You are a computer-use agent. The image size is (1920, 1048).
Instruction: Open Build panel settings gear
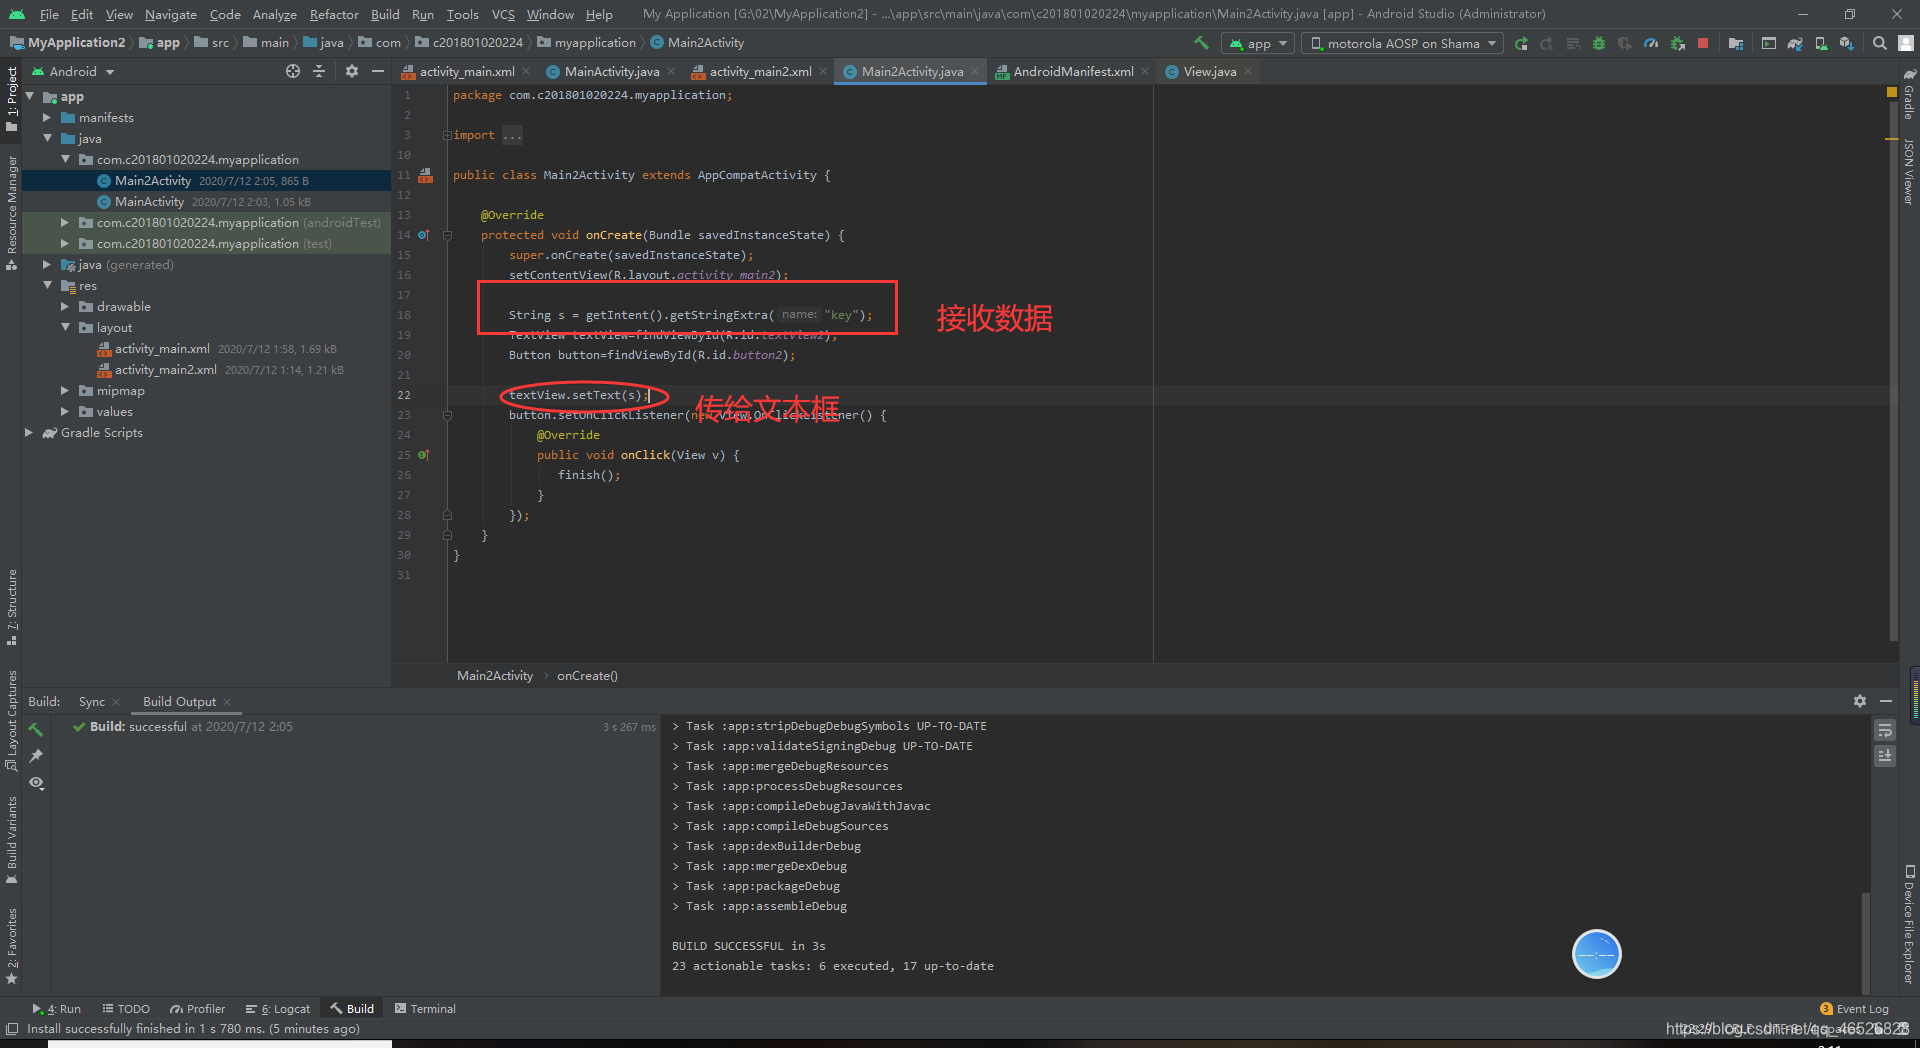[x=1860, y=701]
